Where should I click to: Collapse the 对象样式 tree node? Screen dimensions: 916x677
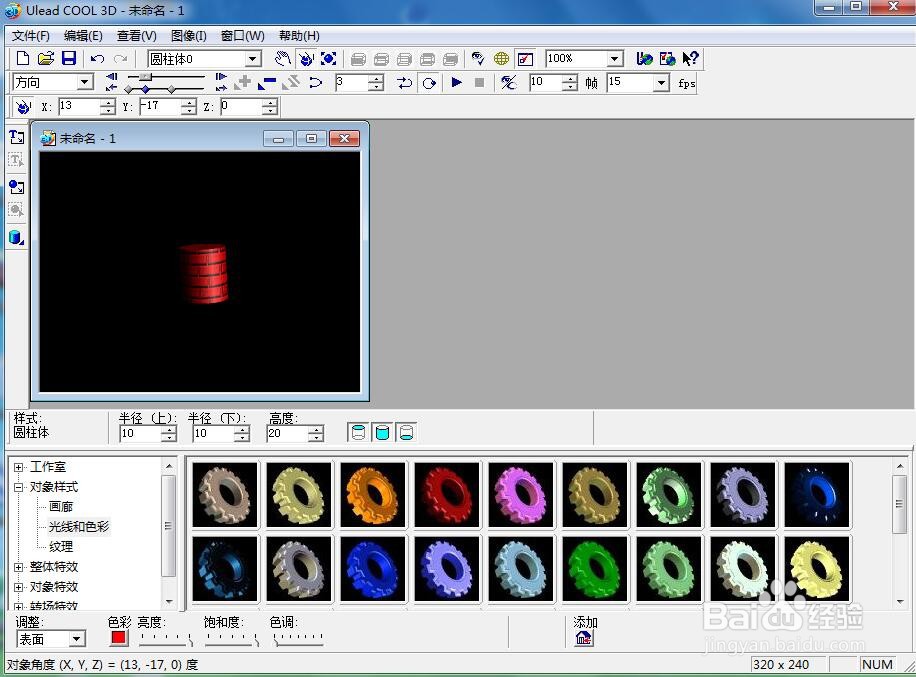pos(19,487)
